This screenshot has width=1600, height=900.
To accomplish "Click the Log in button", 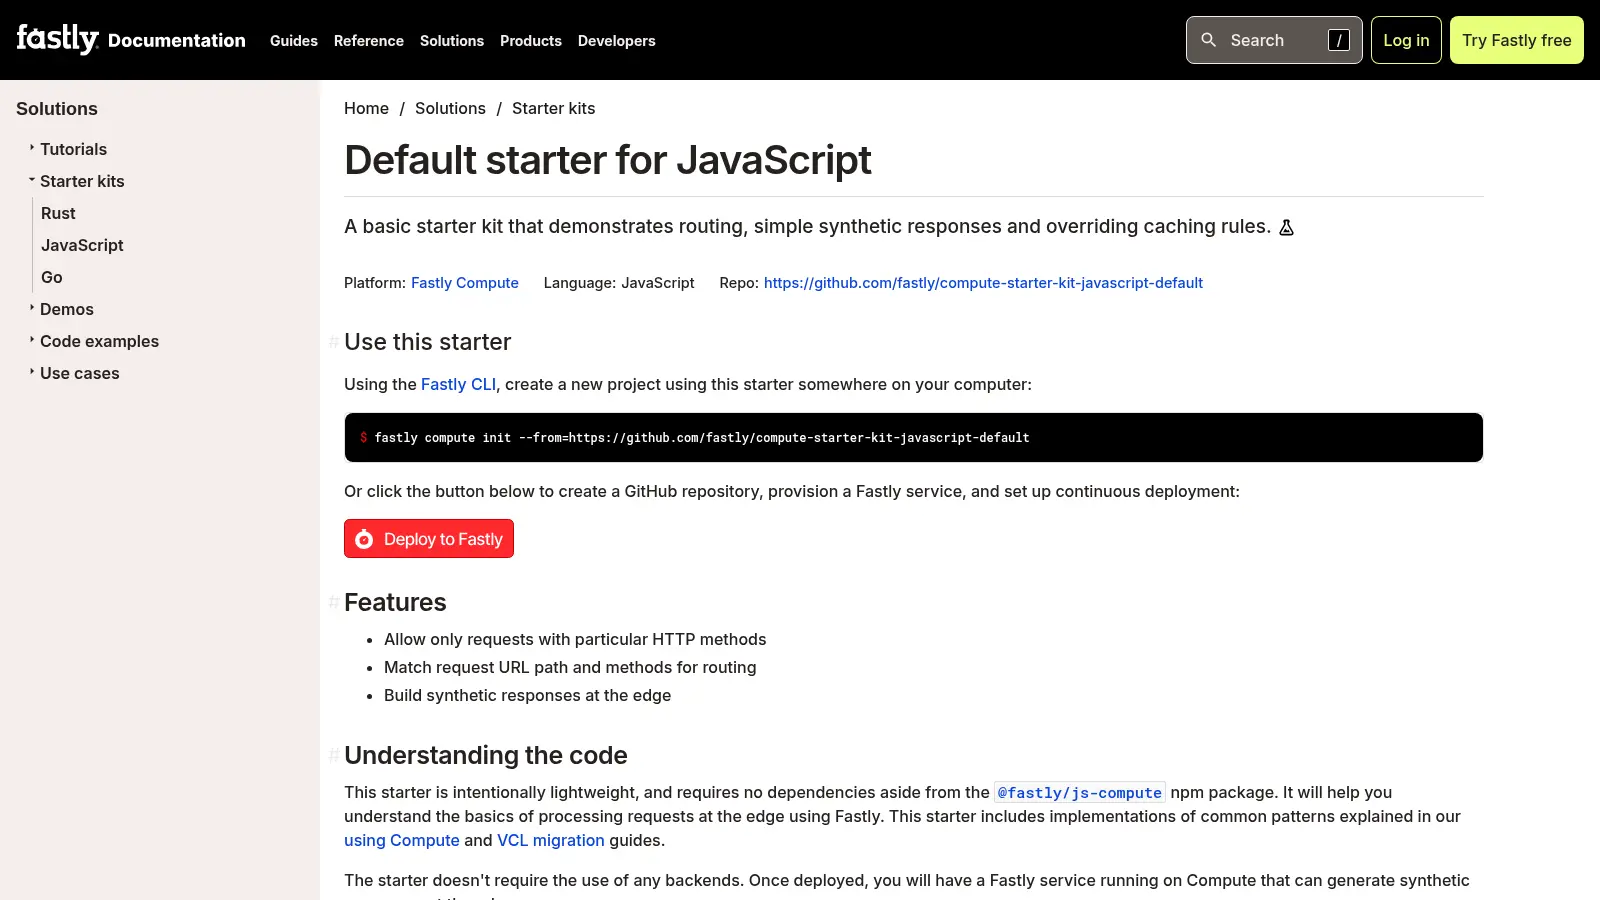I will point(1406,40).
